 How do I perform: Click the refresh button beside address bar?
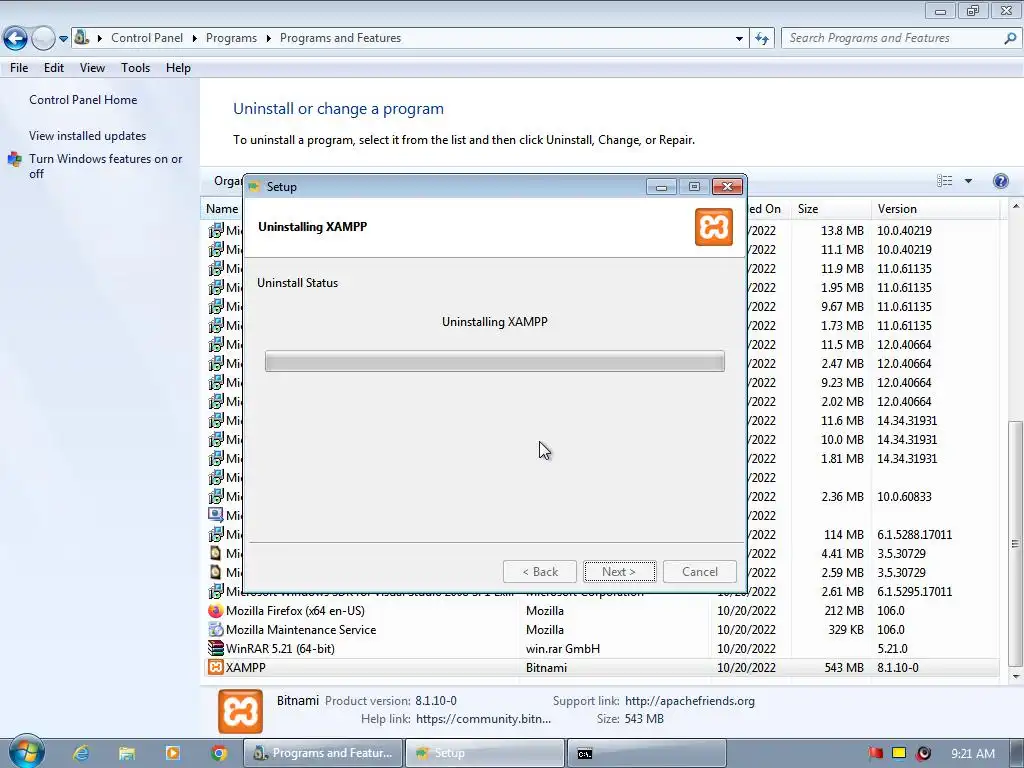762,38
